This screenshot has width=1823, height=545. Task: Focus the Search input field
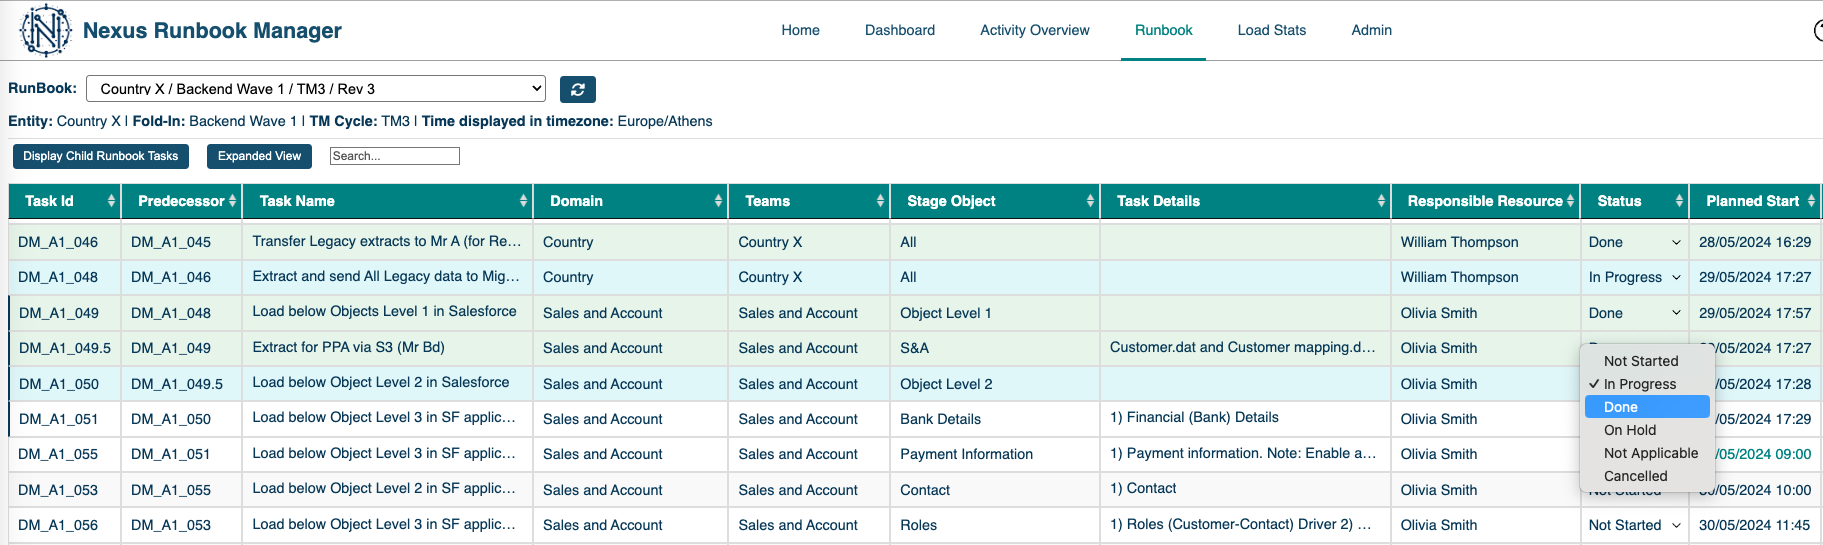[x=394, y=156]
